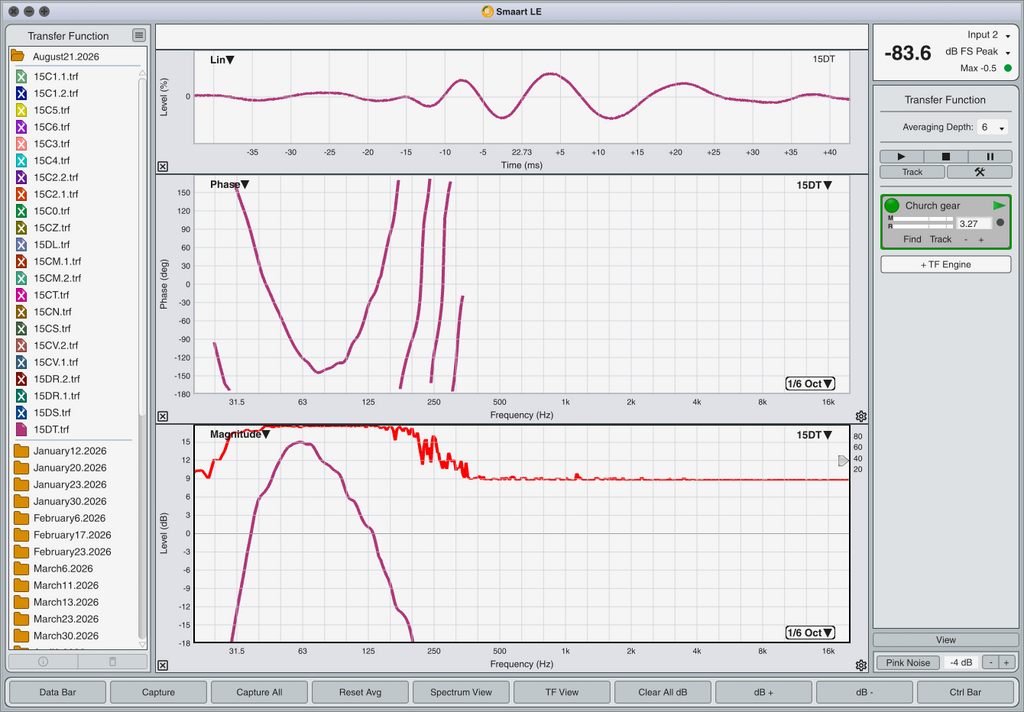This screenshot has width=1024, height=712.
Task: Click Find delay in Church gear engine
Action: pyautogui.click(x=912, y=239)
